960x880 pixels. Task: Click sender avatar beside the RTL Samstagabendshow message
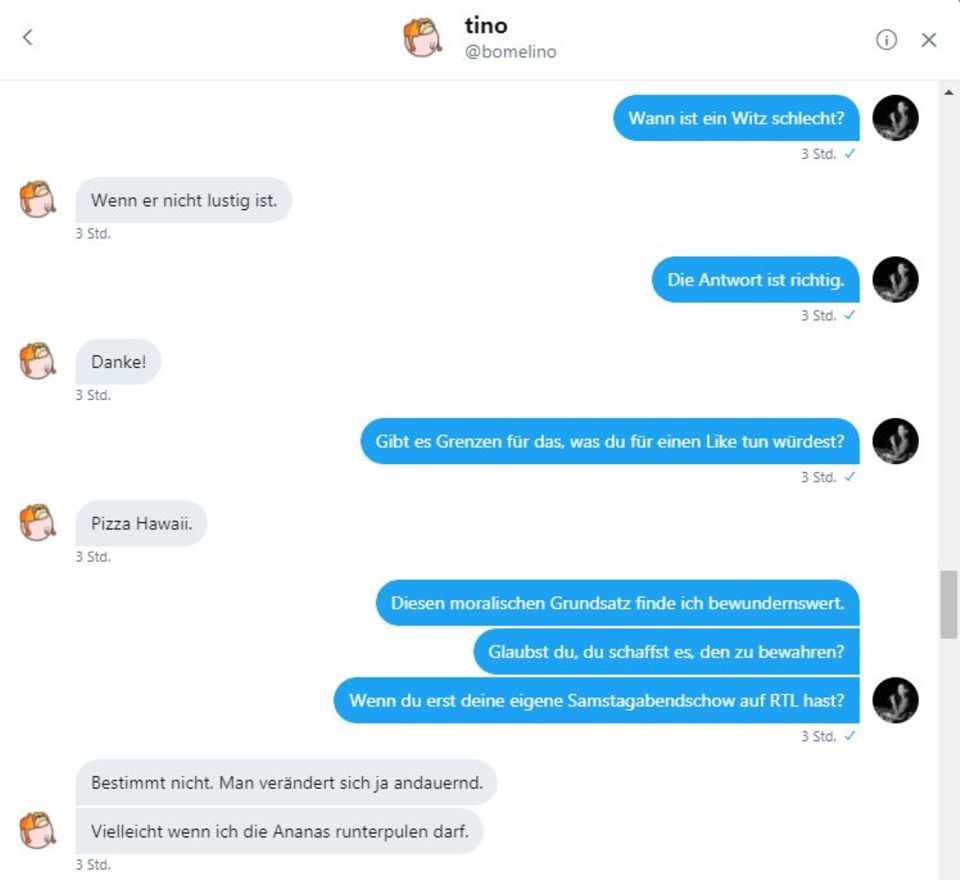pos(895,700)
